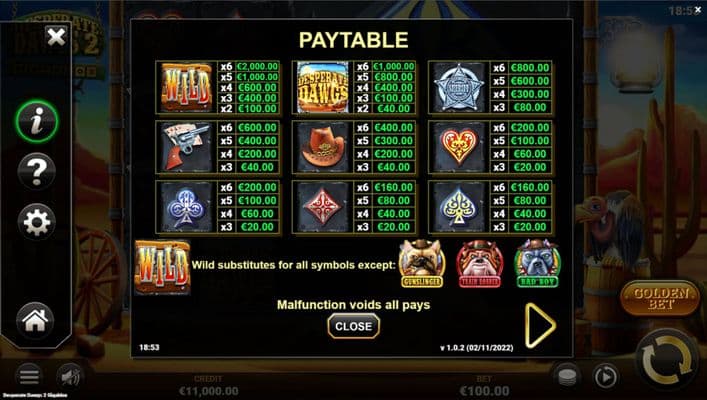Screen dimensions: 707x400
Task: Go to the home icon
Action: point(35,320)
